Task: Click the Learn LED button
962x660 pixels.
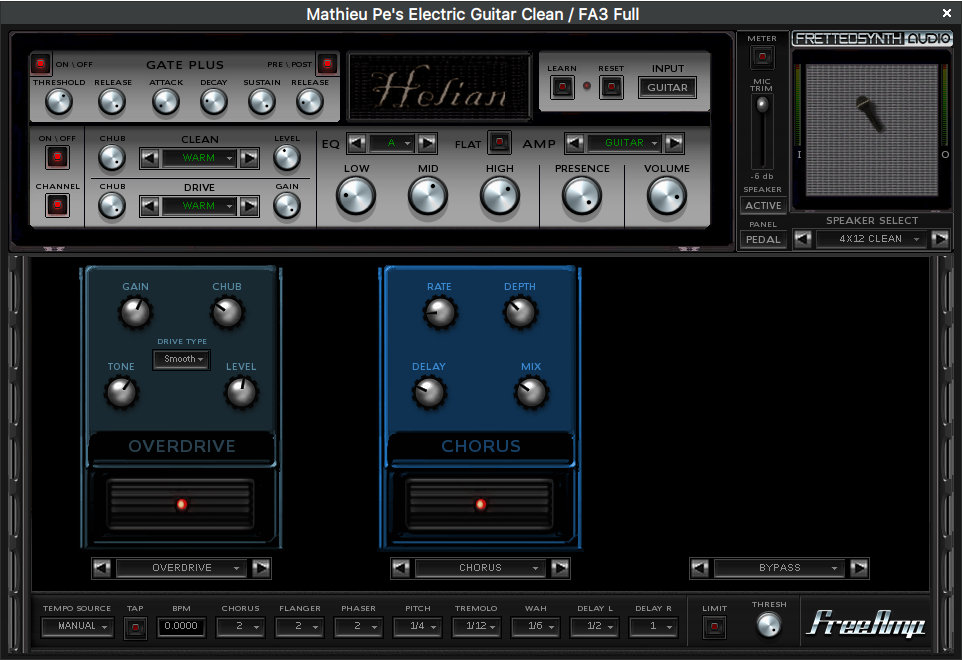Action: click(x=562, y=87)
